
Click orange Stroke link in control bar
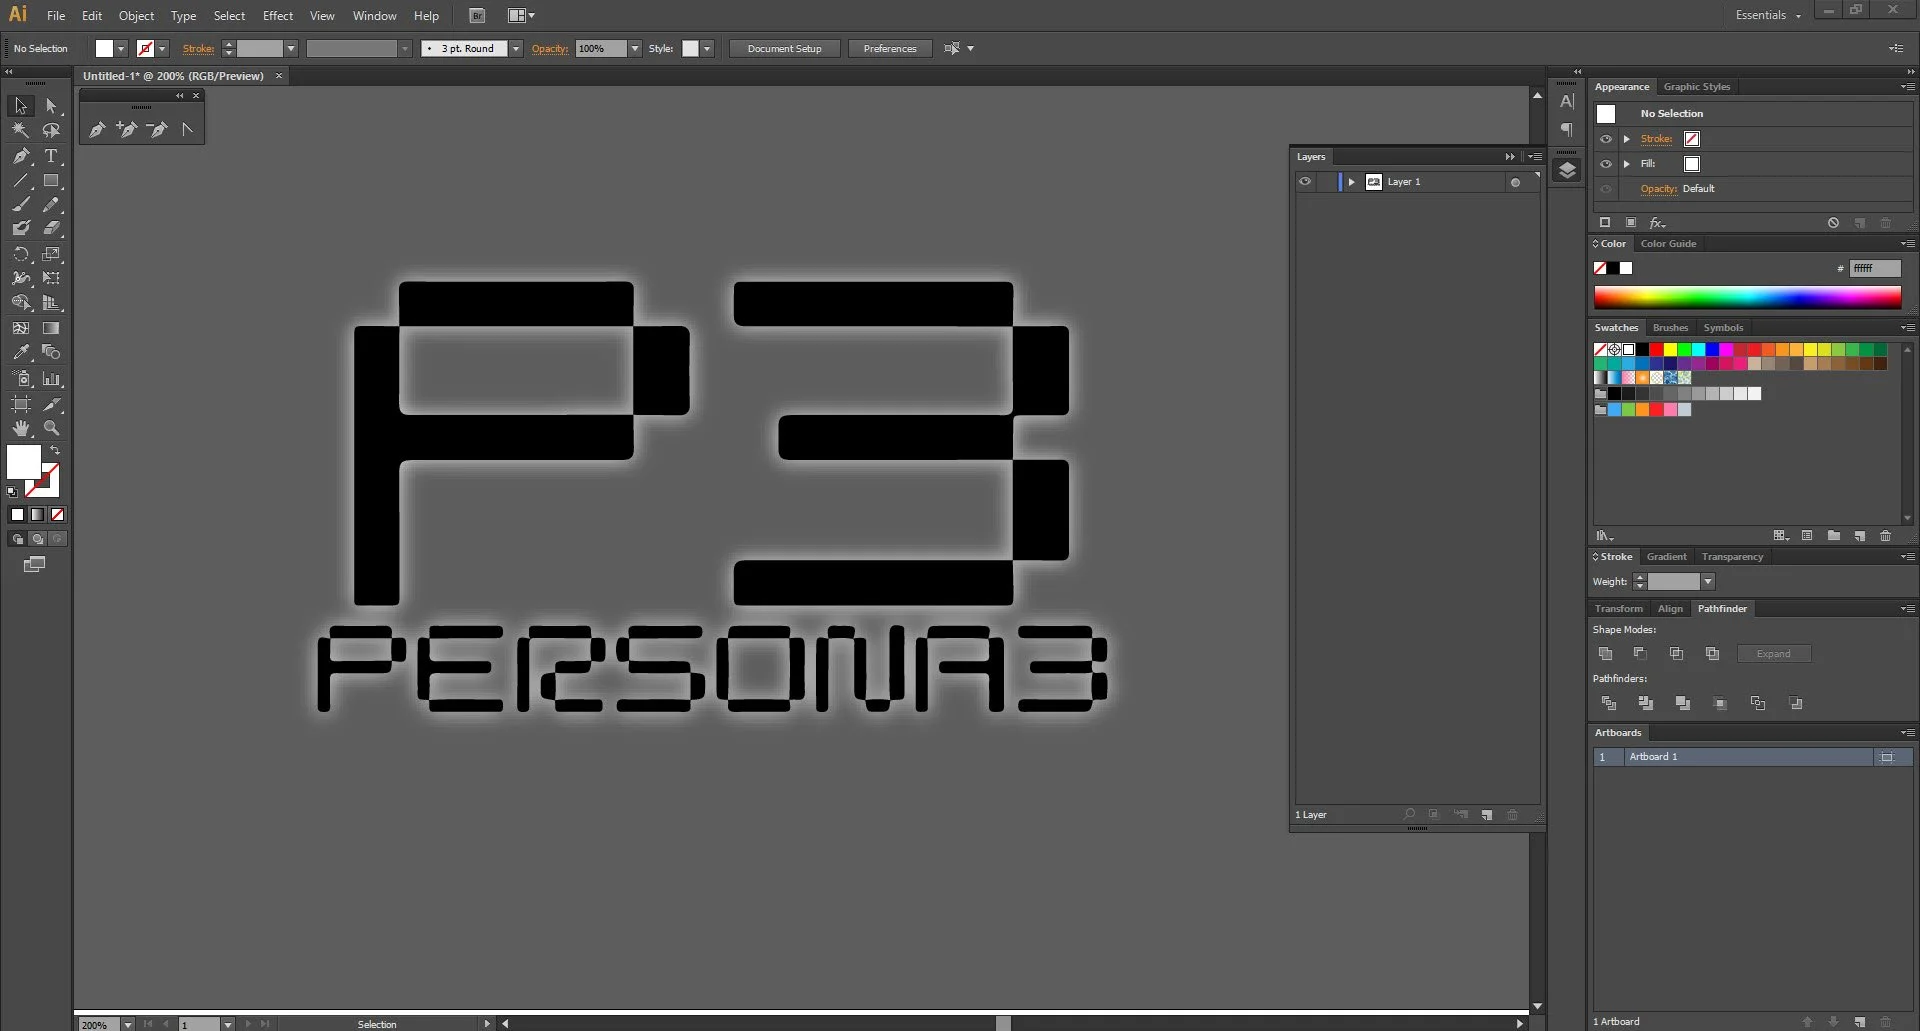click(198, 49)
